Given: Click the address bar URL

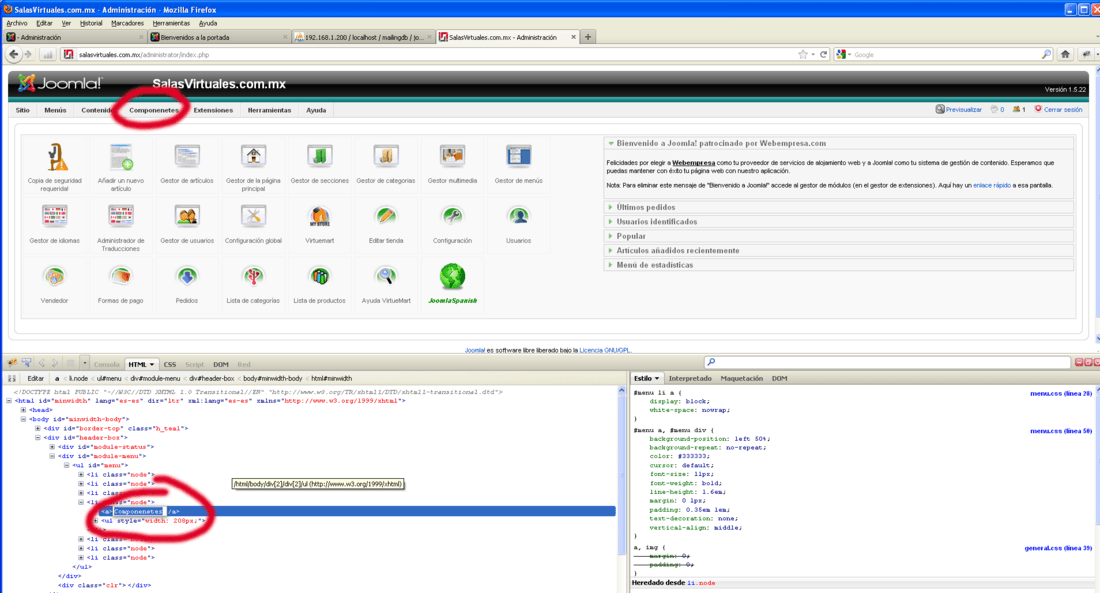Looking at the screenshot, I should pos(144,54).
